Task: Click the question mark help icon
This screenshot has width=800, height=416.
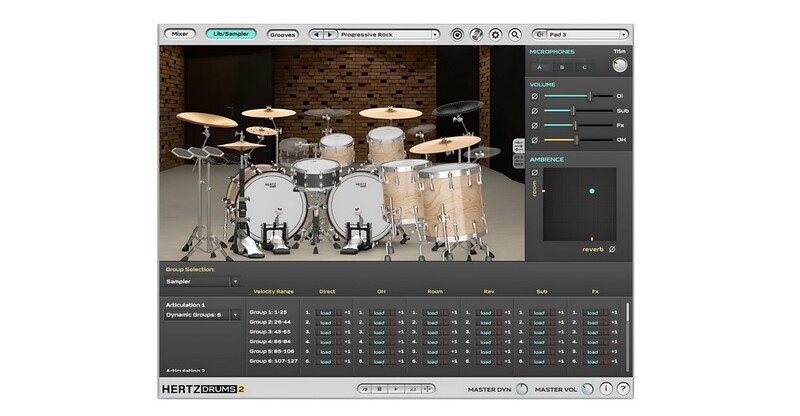Action: tap(623, 388)
